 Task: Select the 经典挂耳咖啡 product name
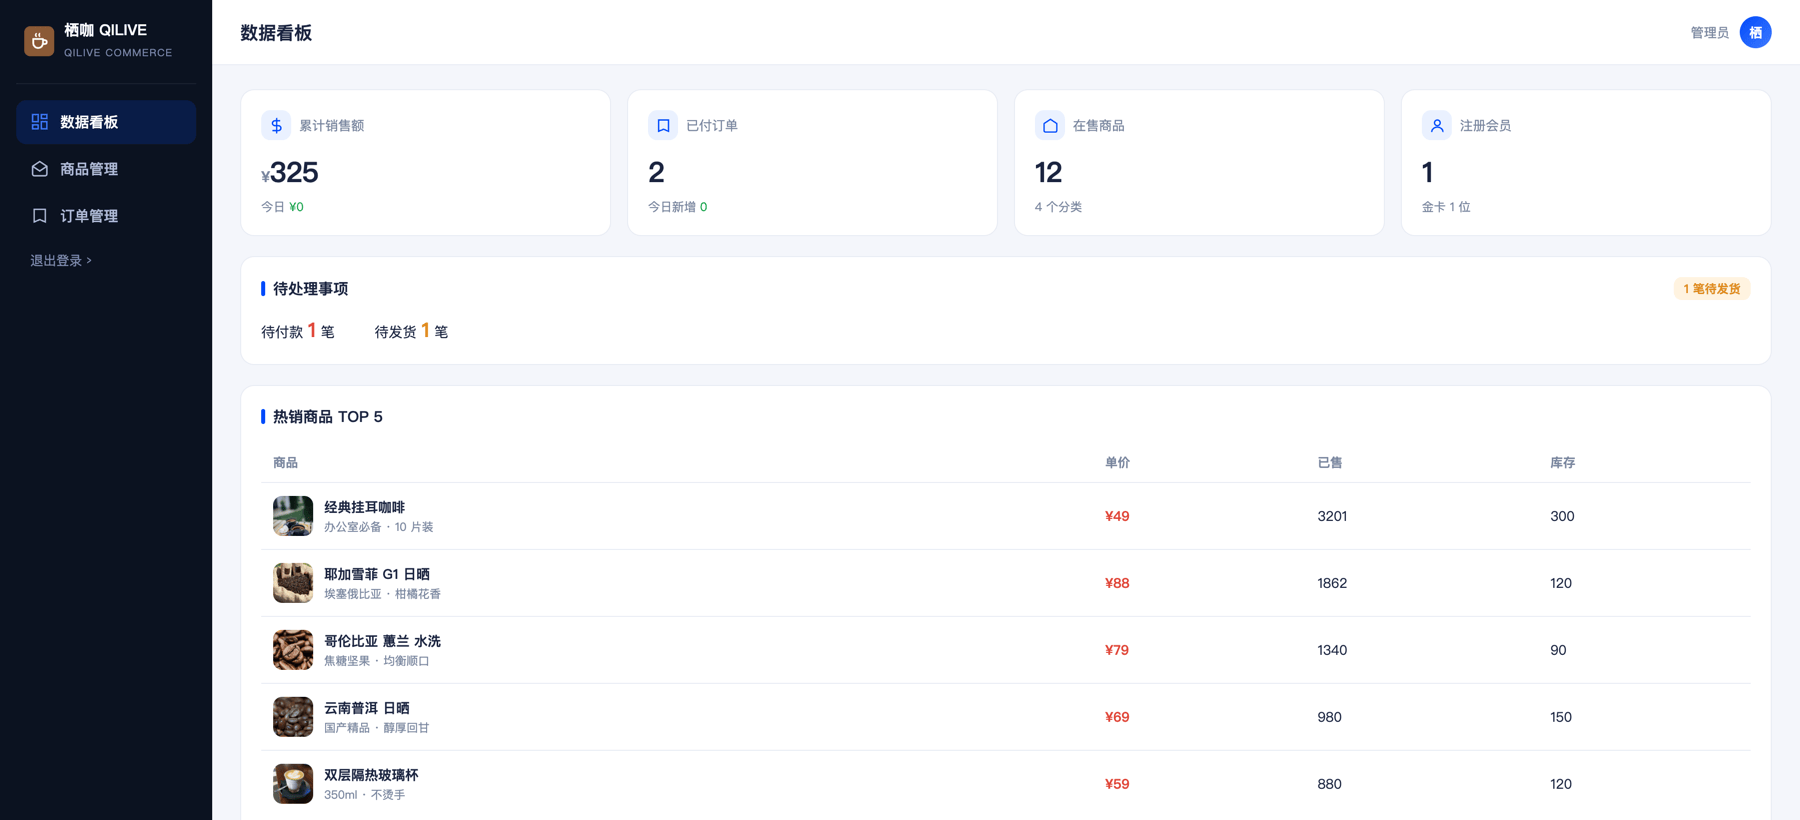[364, 507]
